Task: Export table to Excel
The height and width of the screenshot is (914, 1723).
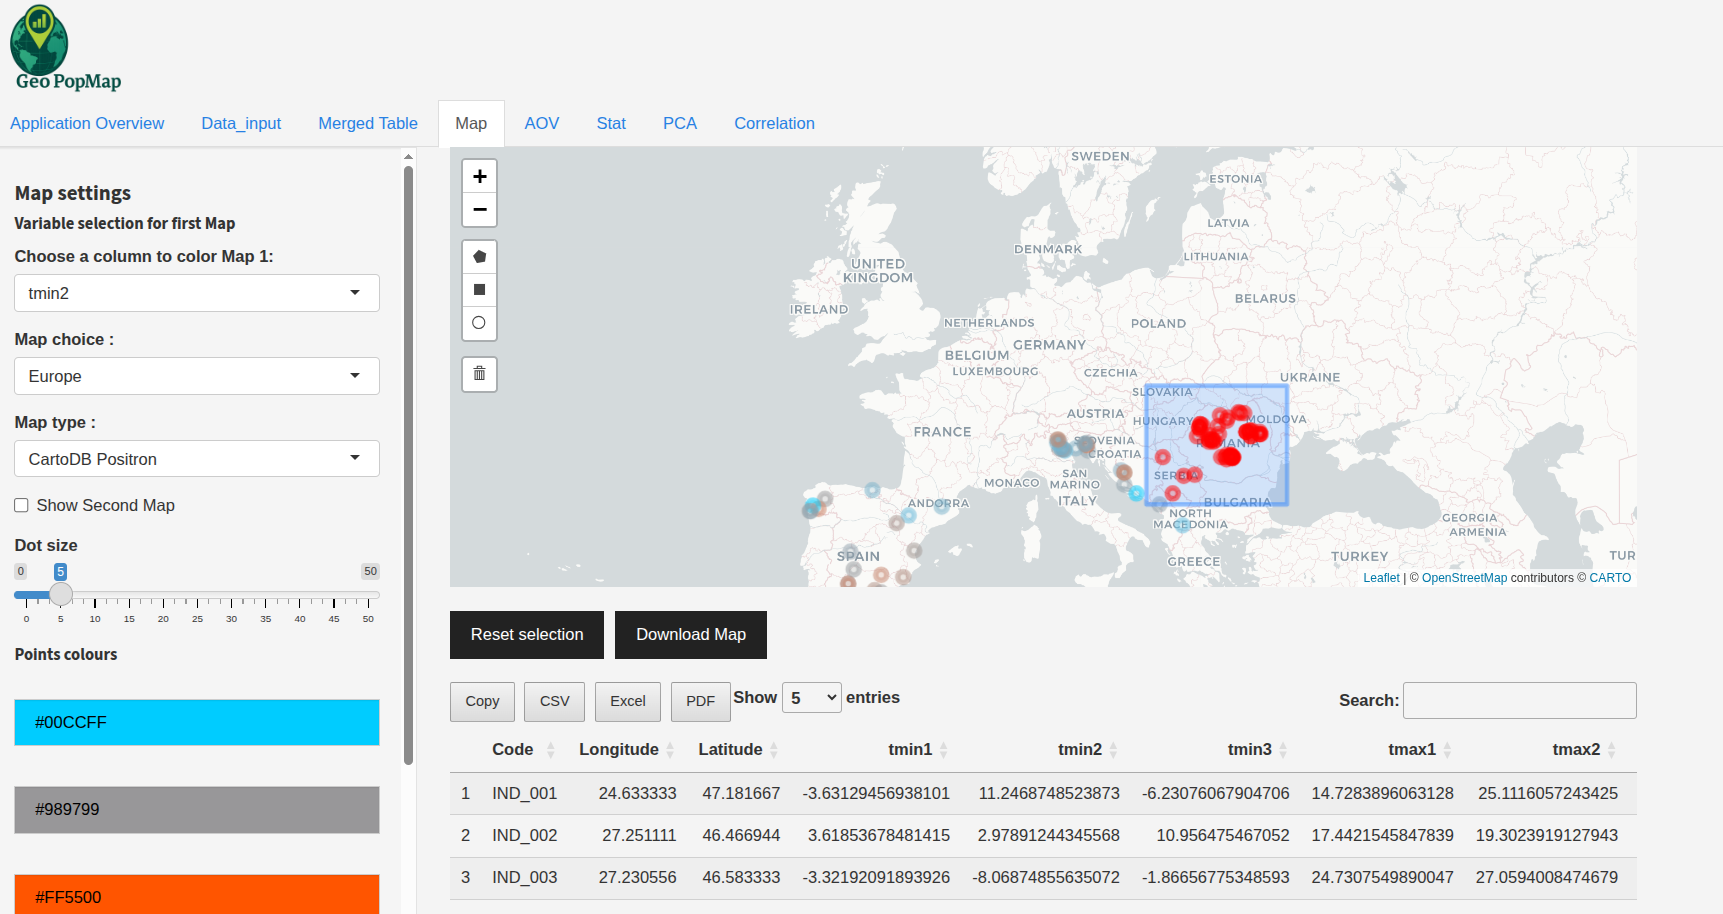Action: (628, 702)
